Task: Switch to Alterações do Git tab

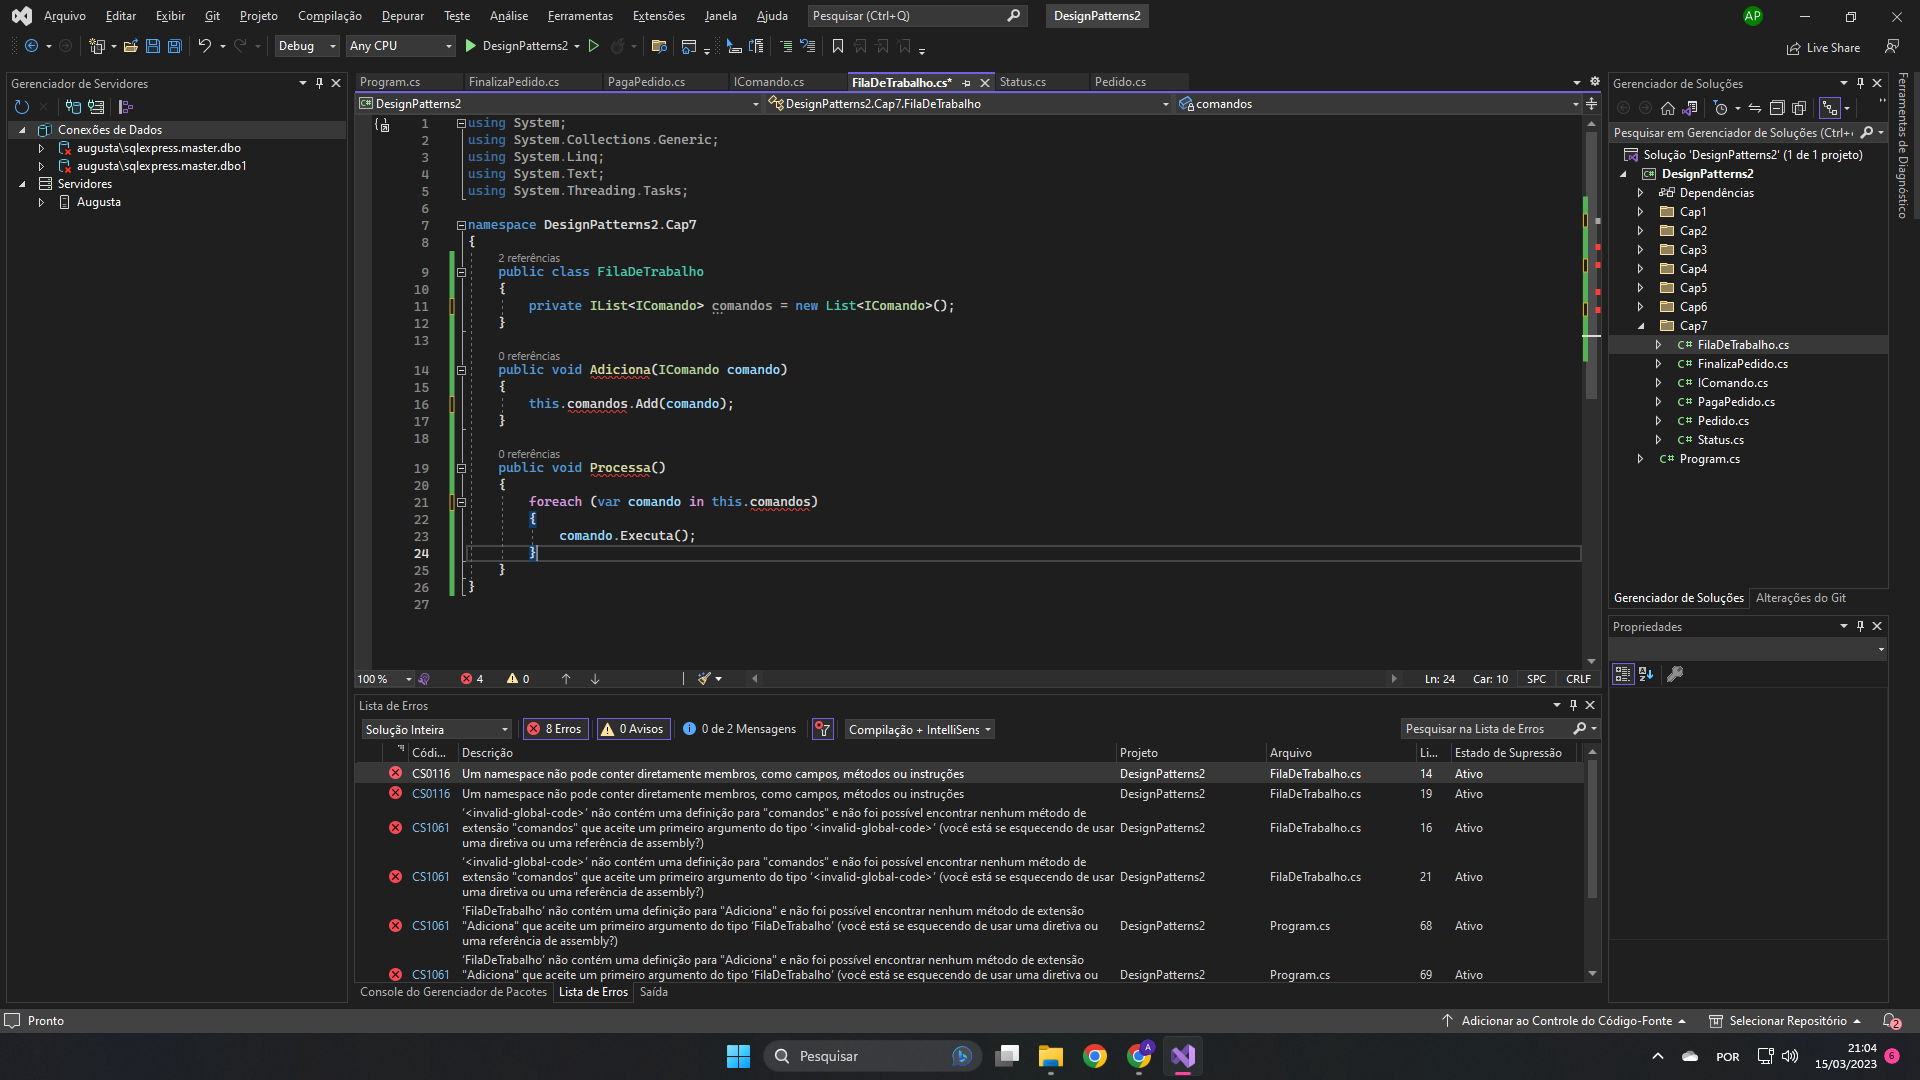Action: click(x=1800, y=598)
